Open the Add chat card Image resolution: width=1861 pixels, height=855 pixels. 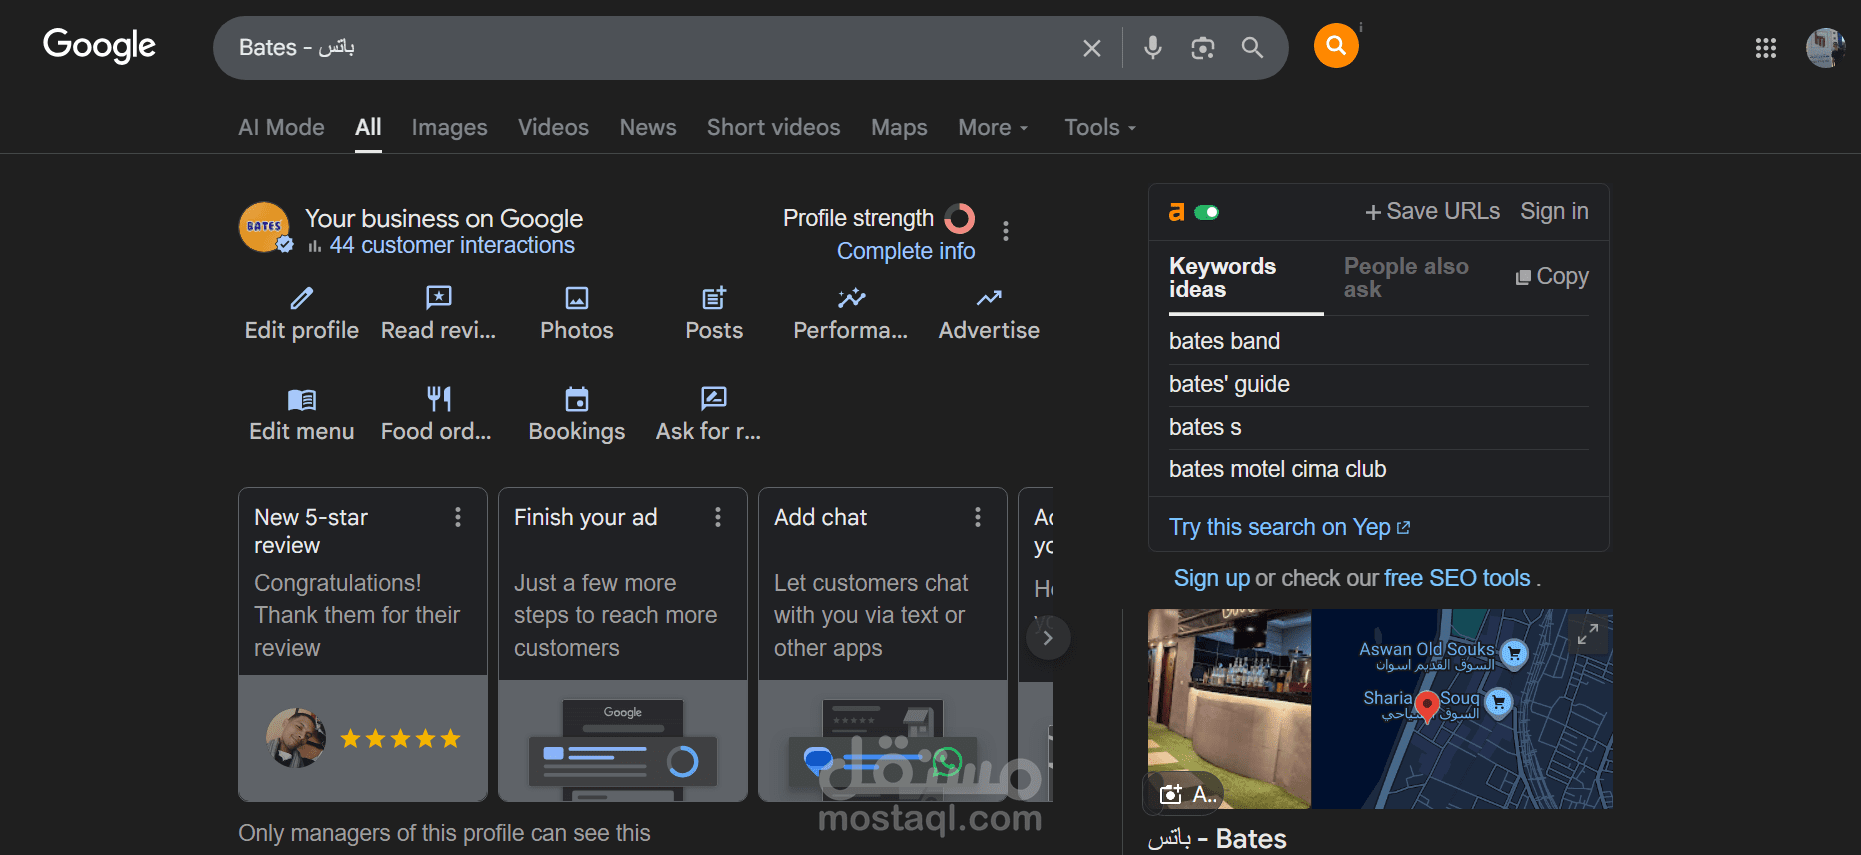(883, 644)
